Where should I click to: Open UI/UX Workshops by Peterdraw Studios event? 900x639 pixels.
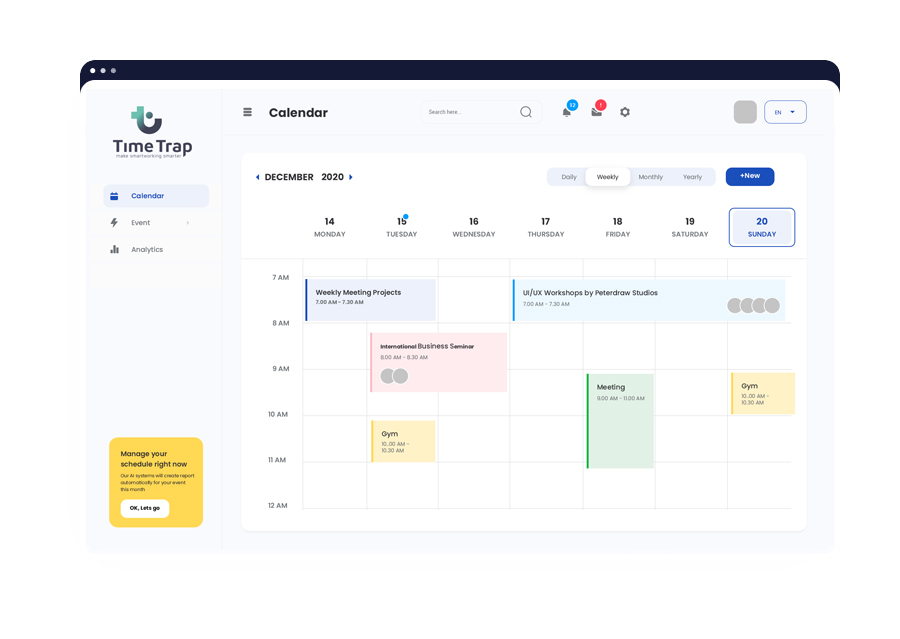pyautogui.click(x=649, y=300)
